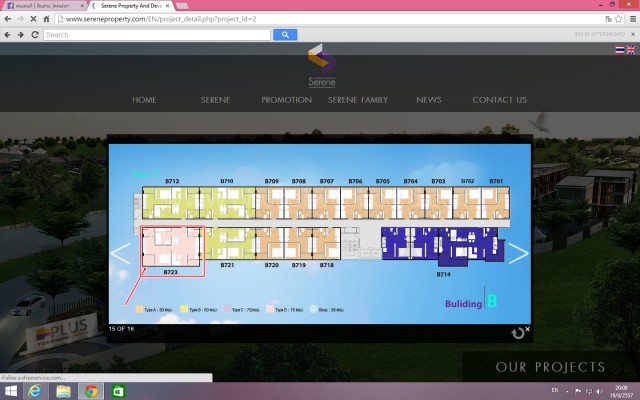Switch to the first browser tab
640x400 pixels.
tap(43, 6)
